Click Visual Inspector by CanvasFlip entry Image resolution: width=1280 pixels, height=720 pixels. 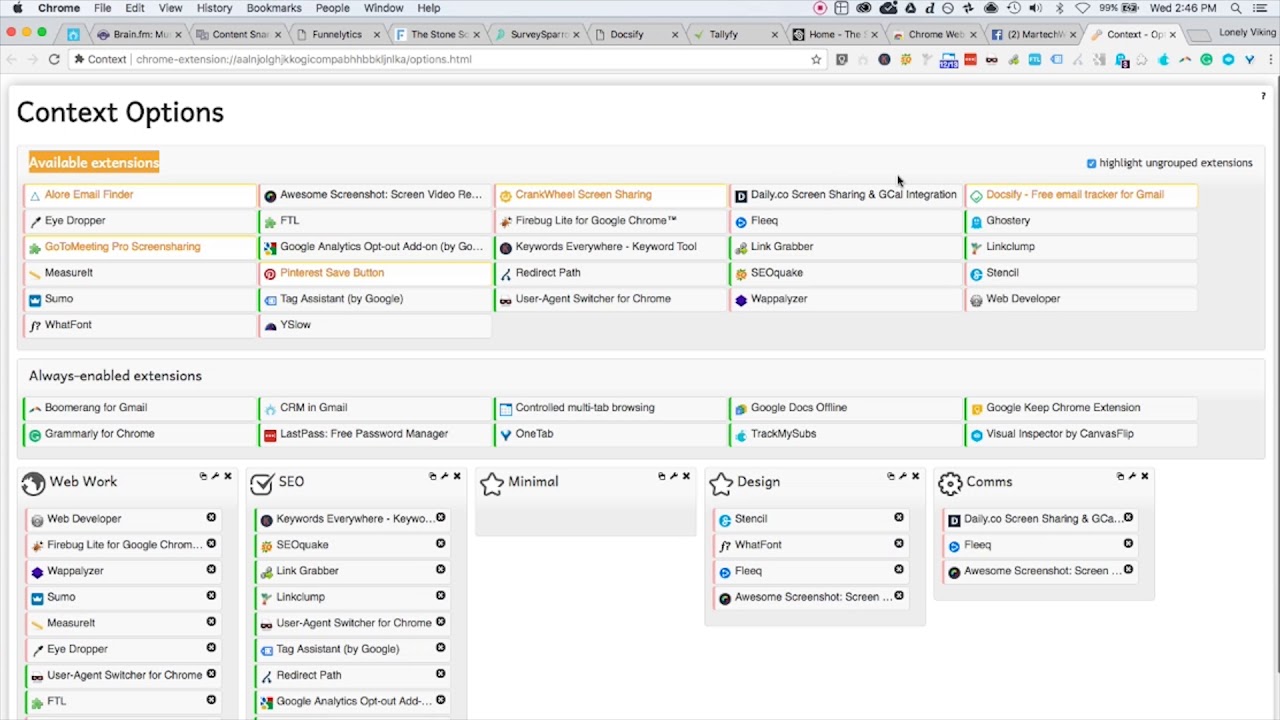click(x=1081, y=434)
